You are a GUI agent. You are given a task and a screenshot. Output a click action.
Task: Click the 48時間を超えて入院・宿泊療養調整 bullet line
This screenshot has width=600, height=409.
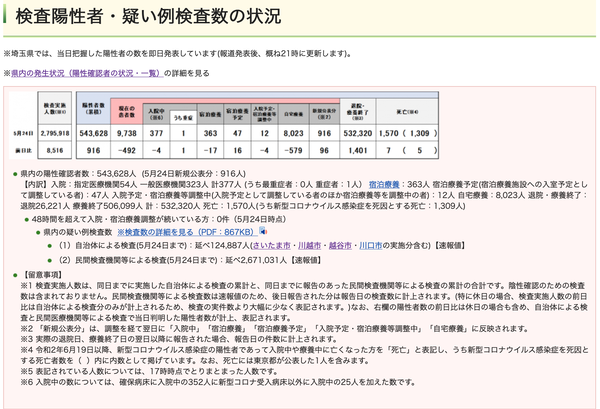tap(158, 219)
